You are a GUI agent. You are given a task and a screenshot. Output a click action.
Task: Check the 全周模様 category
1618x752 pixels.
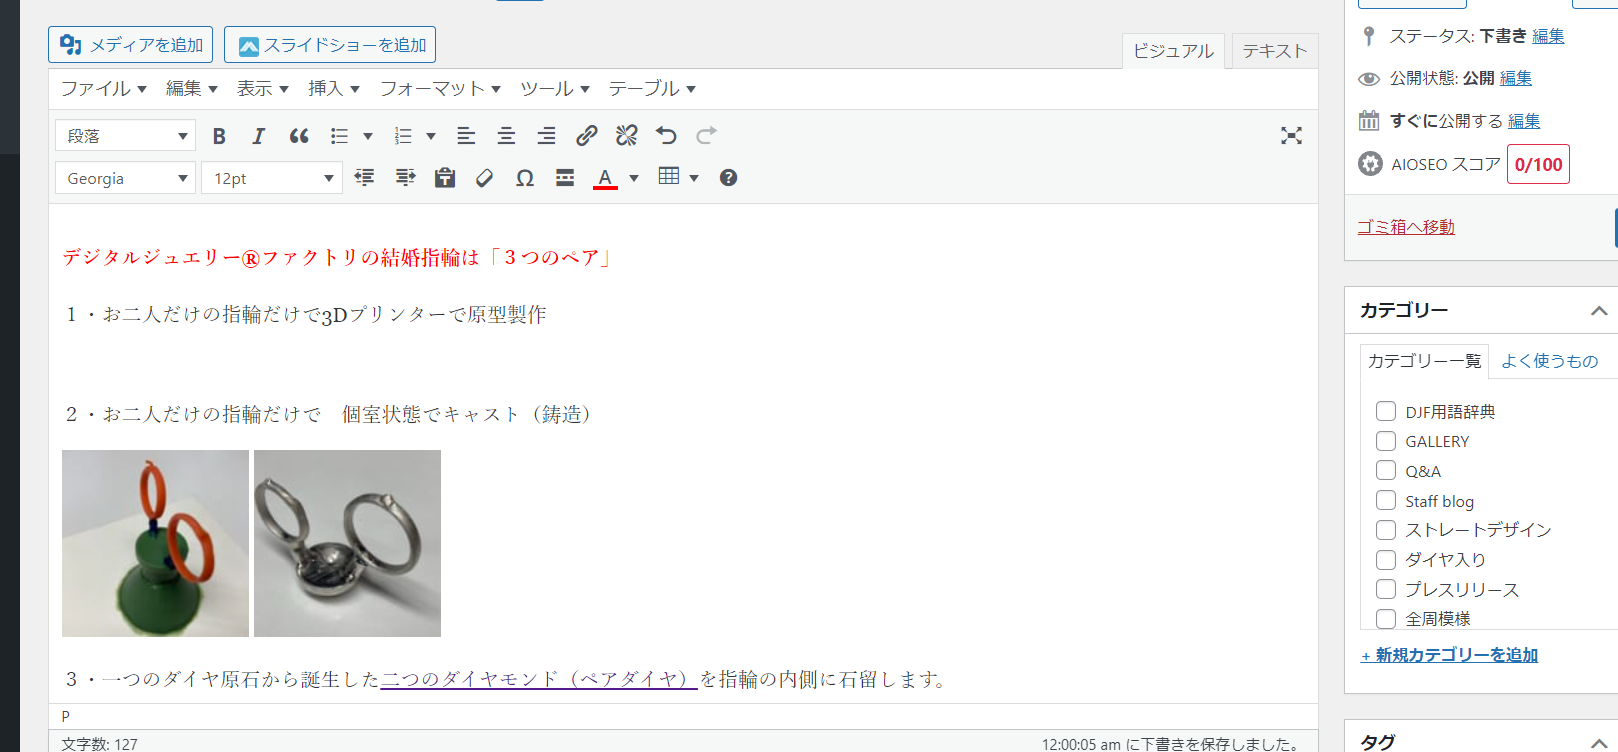pos(1386,618)
